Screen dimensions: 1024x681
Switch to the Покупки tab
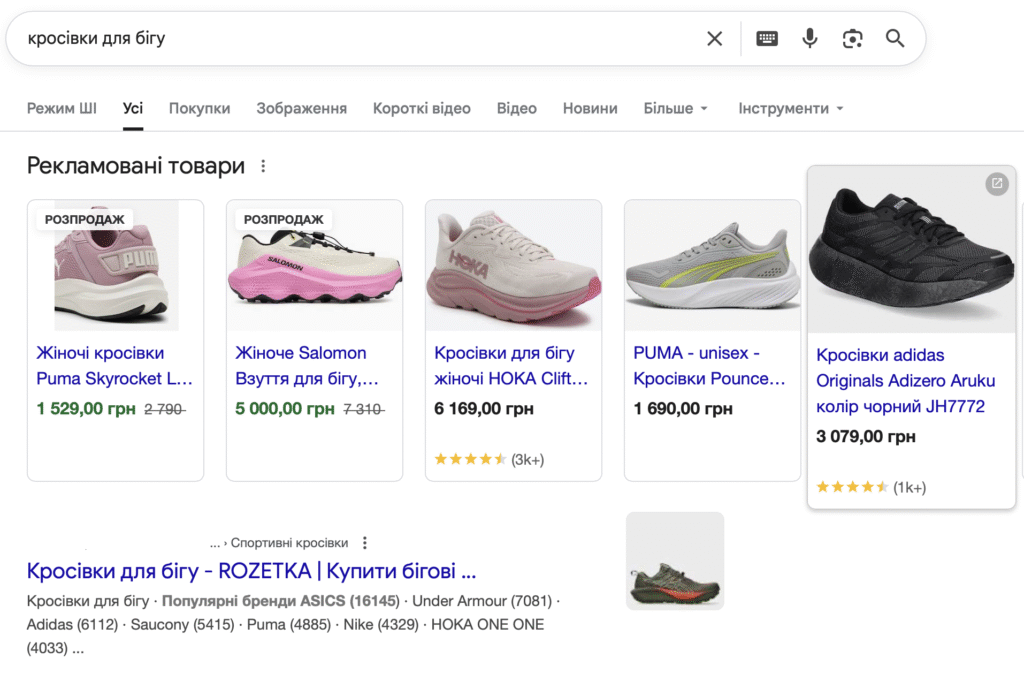[x=199, y=108]
